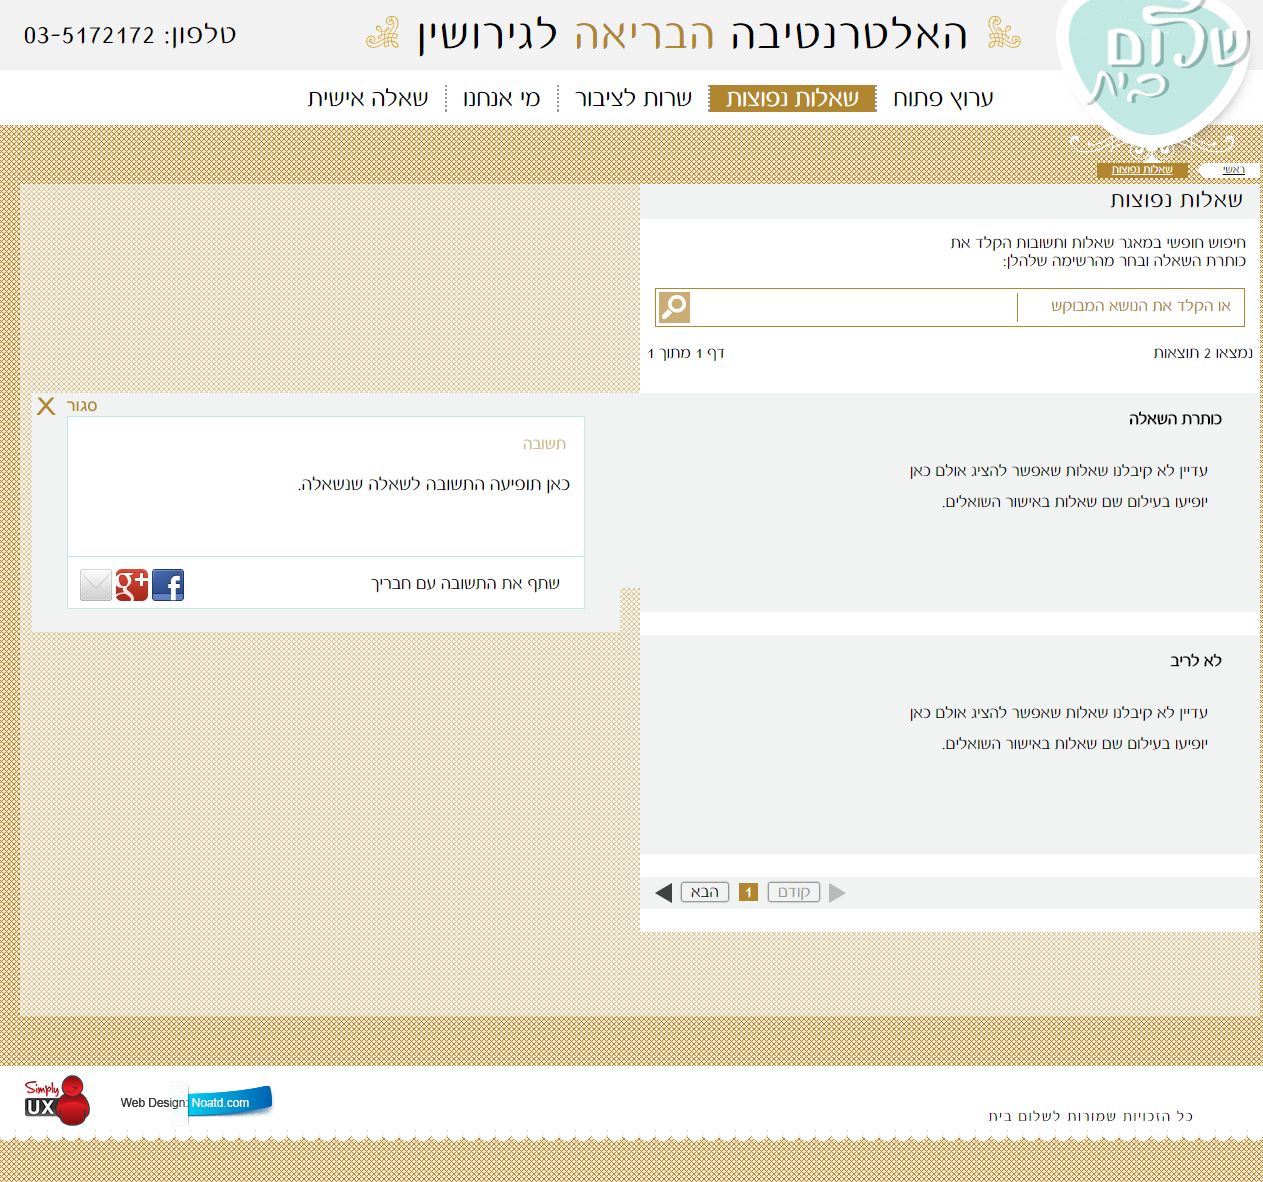Click the search magnifier icon

[x=674, y=307]
